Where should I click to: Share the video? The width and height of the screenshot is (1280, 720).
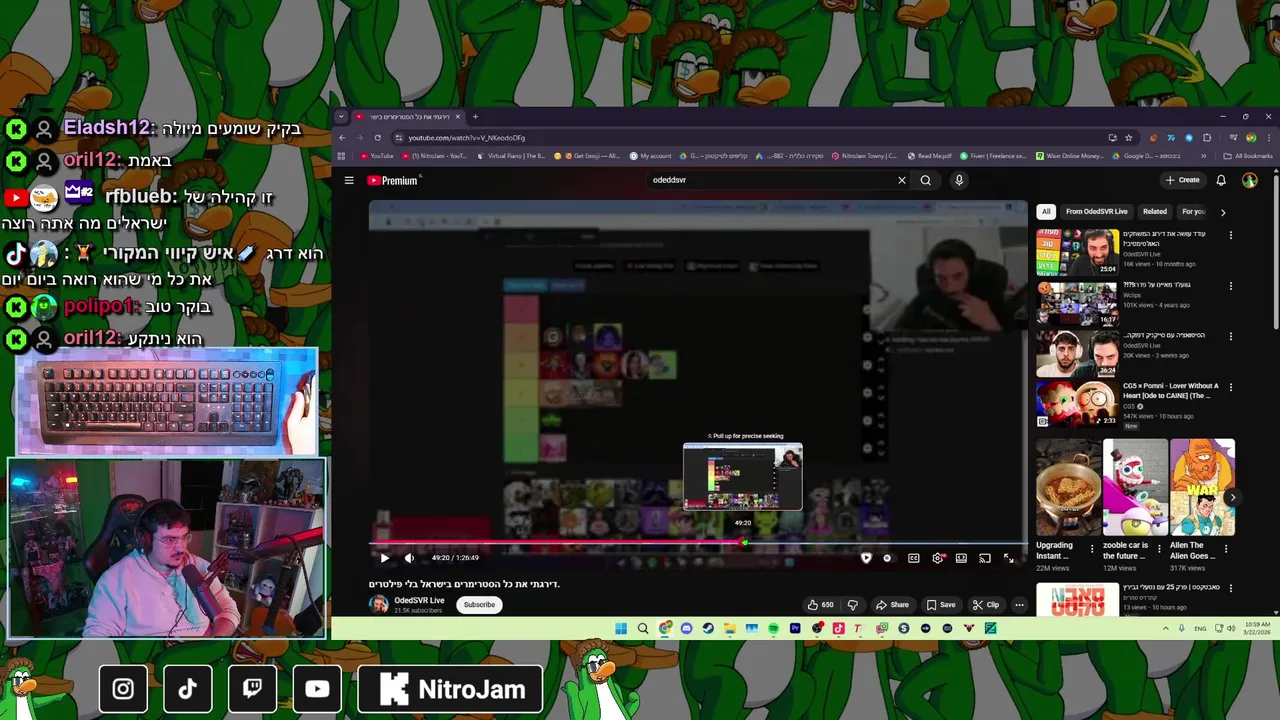892,605
